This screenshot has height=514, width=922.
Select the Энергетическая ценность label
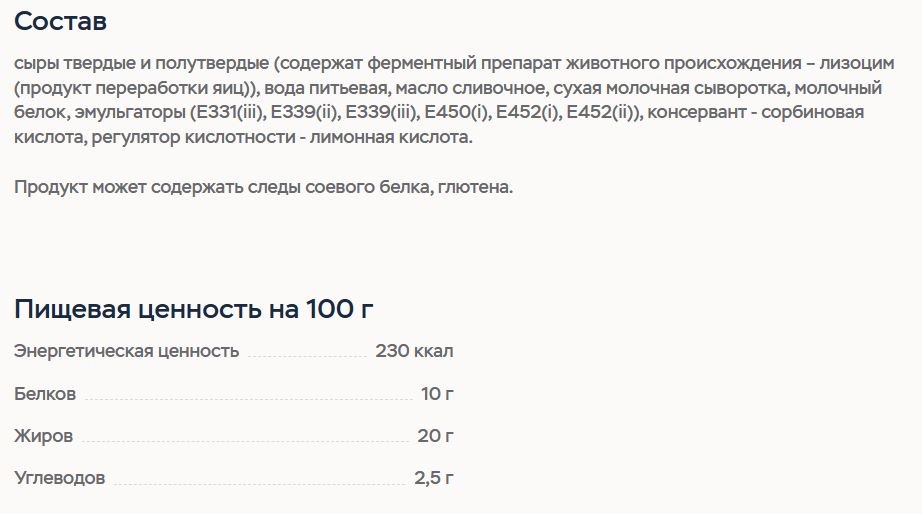point(126,351)
